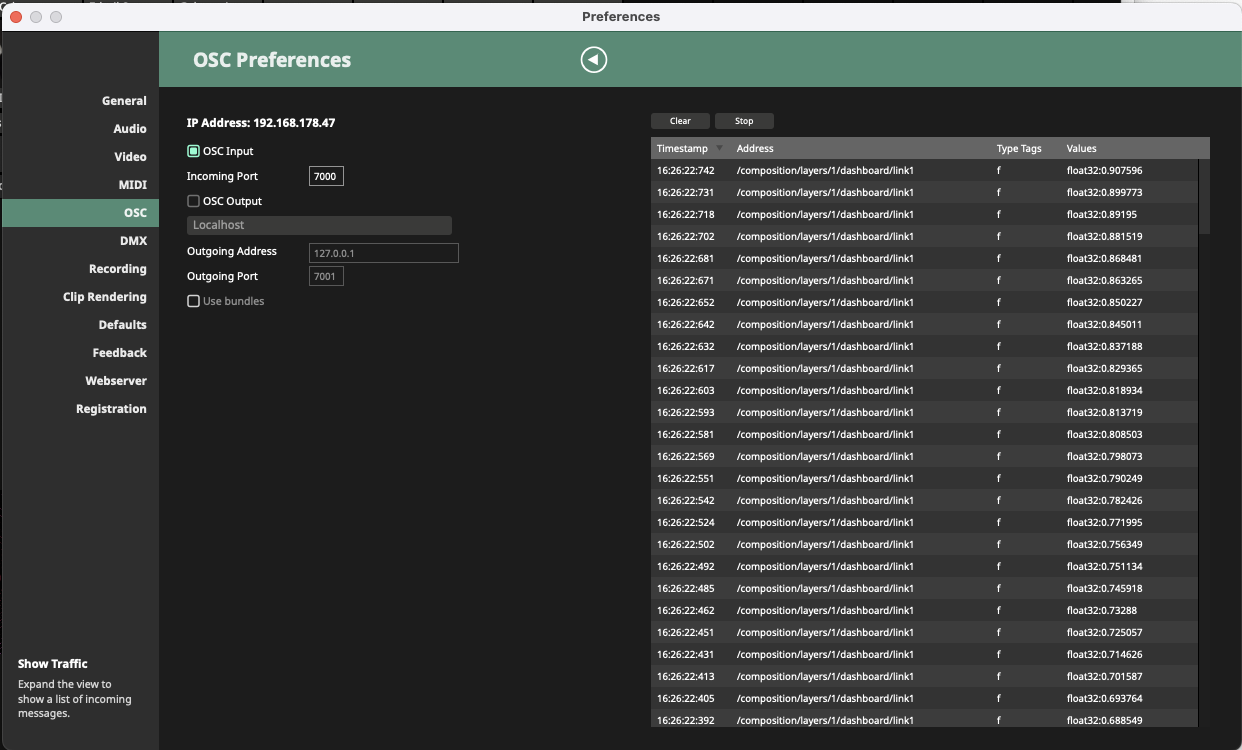The width and height of the screenshot is (1242, 750).
Task: Enable the OSC Output checkbox
Action: coord(194,201)
